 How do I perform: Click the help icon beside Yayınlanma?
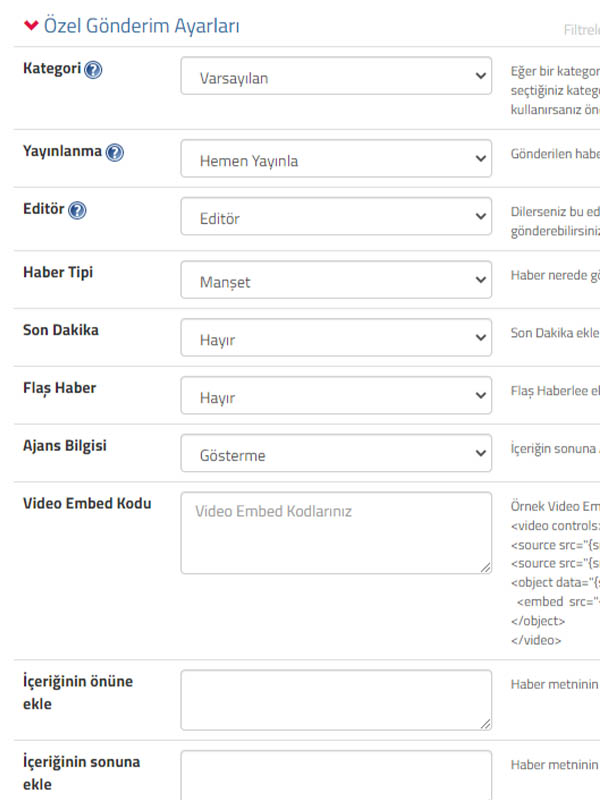pyautogui.click(x=114, y=152)
